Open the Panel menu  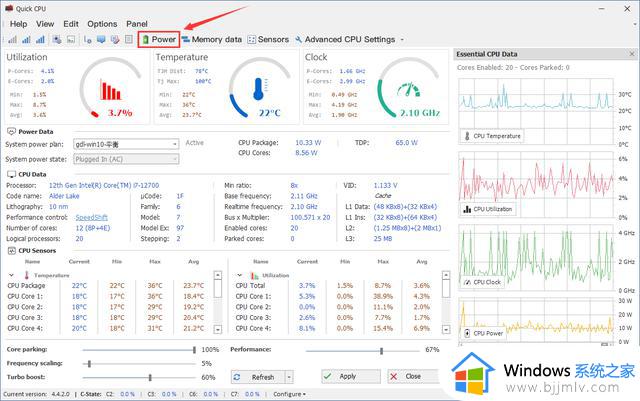tap(137, 24)
